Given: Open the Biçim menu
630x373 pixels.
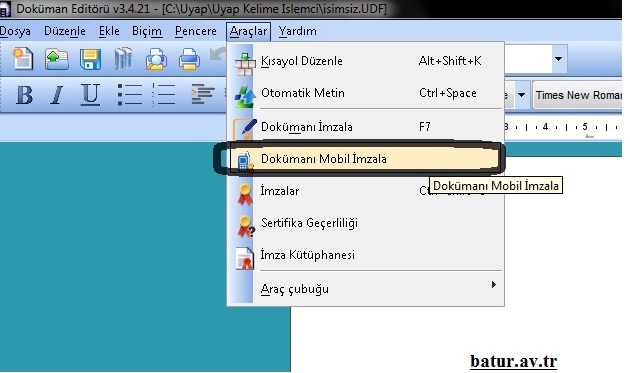Looking at the screenshot, I should 147,31.
